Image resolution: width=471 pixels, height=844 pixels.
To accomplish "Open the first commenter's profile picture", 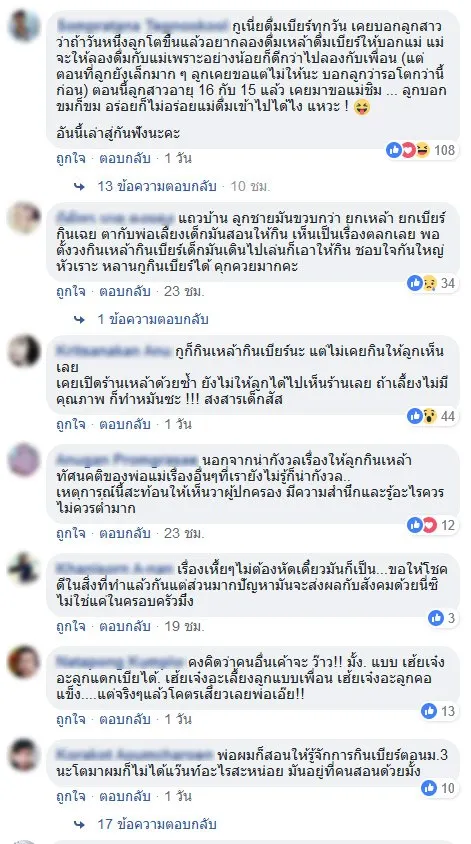I will (24, 25).
